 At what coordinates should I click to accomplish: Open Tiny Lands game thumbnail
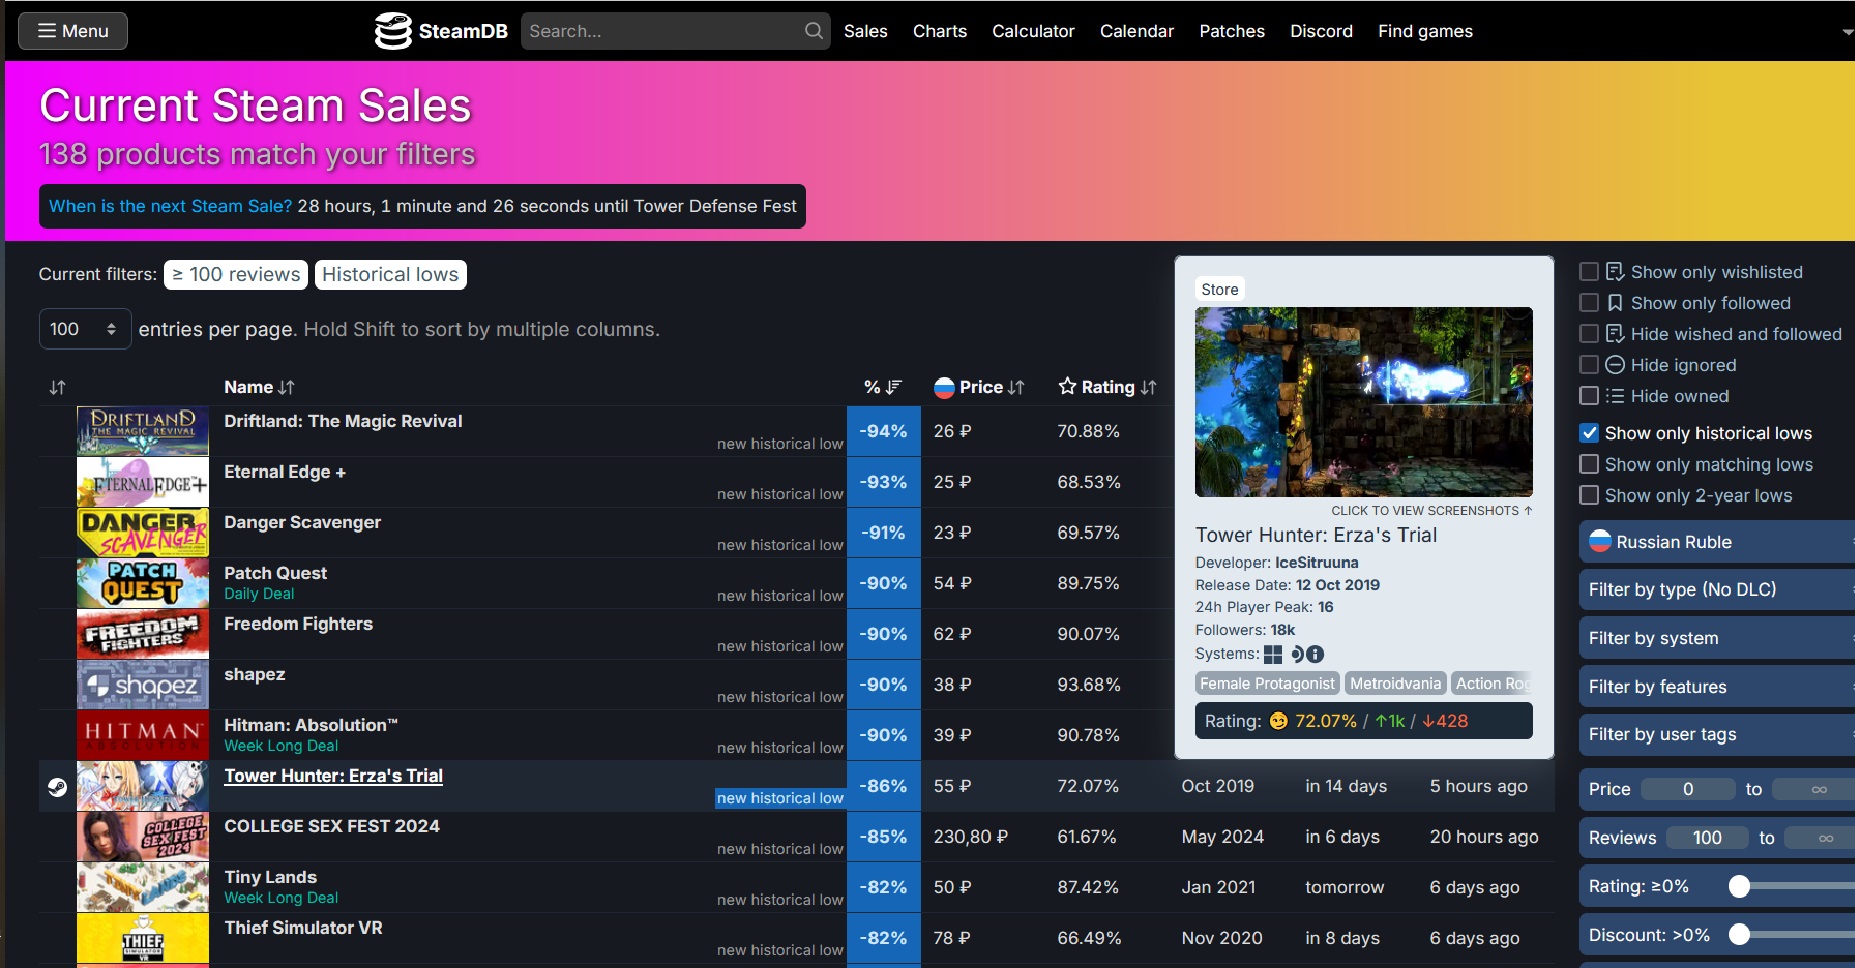[143, 887]
